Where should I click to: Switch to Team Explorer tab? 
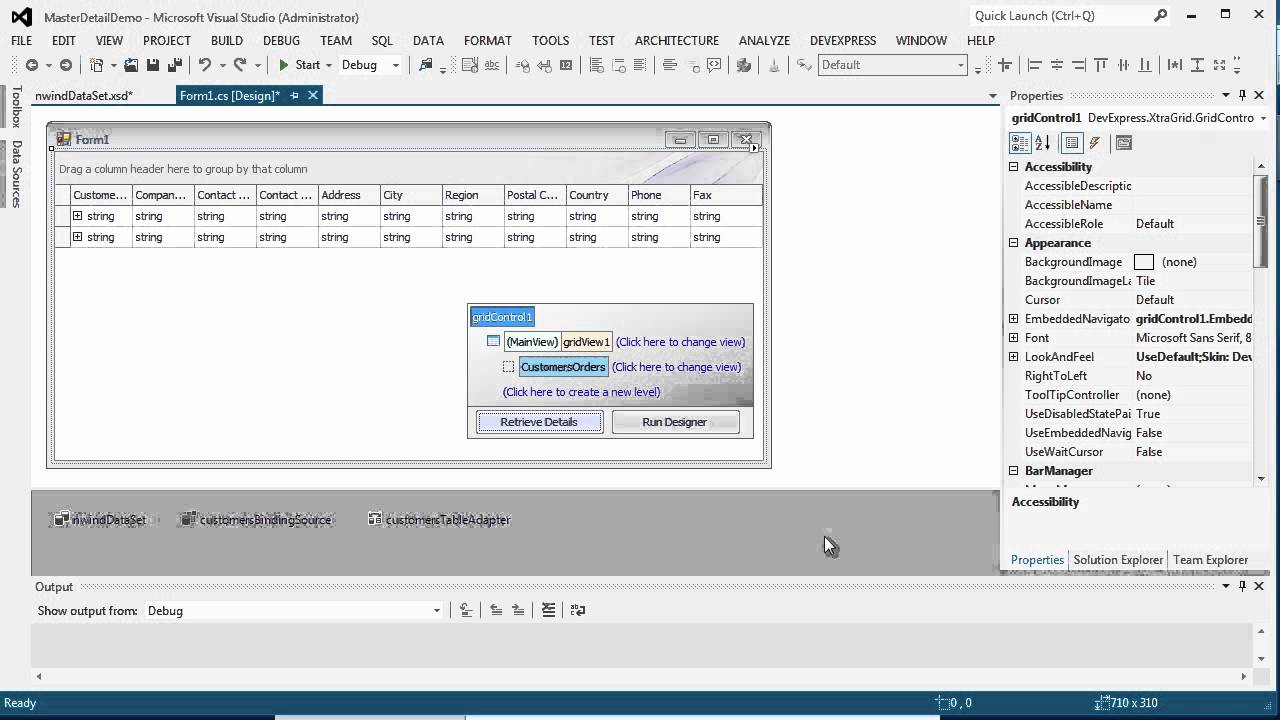tap(1210, 560)
